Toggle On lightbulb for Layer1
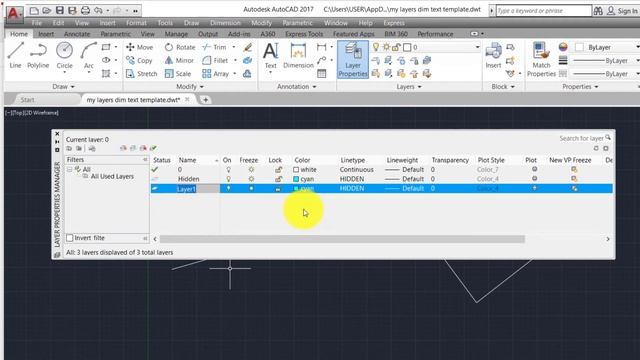The height and width of the screenshot is (360, 640). [229, 188]
